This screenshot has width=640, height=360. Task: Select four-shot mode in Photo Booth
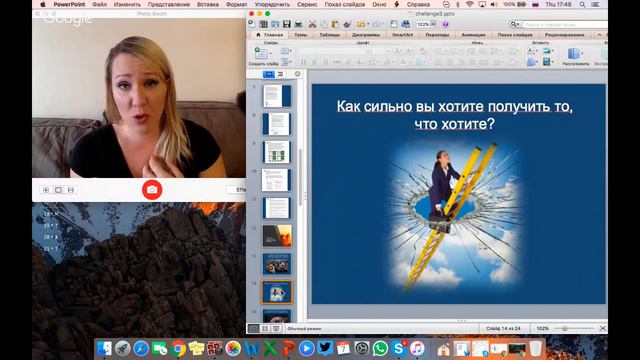coord(46,190)
